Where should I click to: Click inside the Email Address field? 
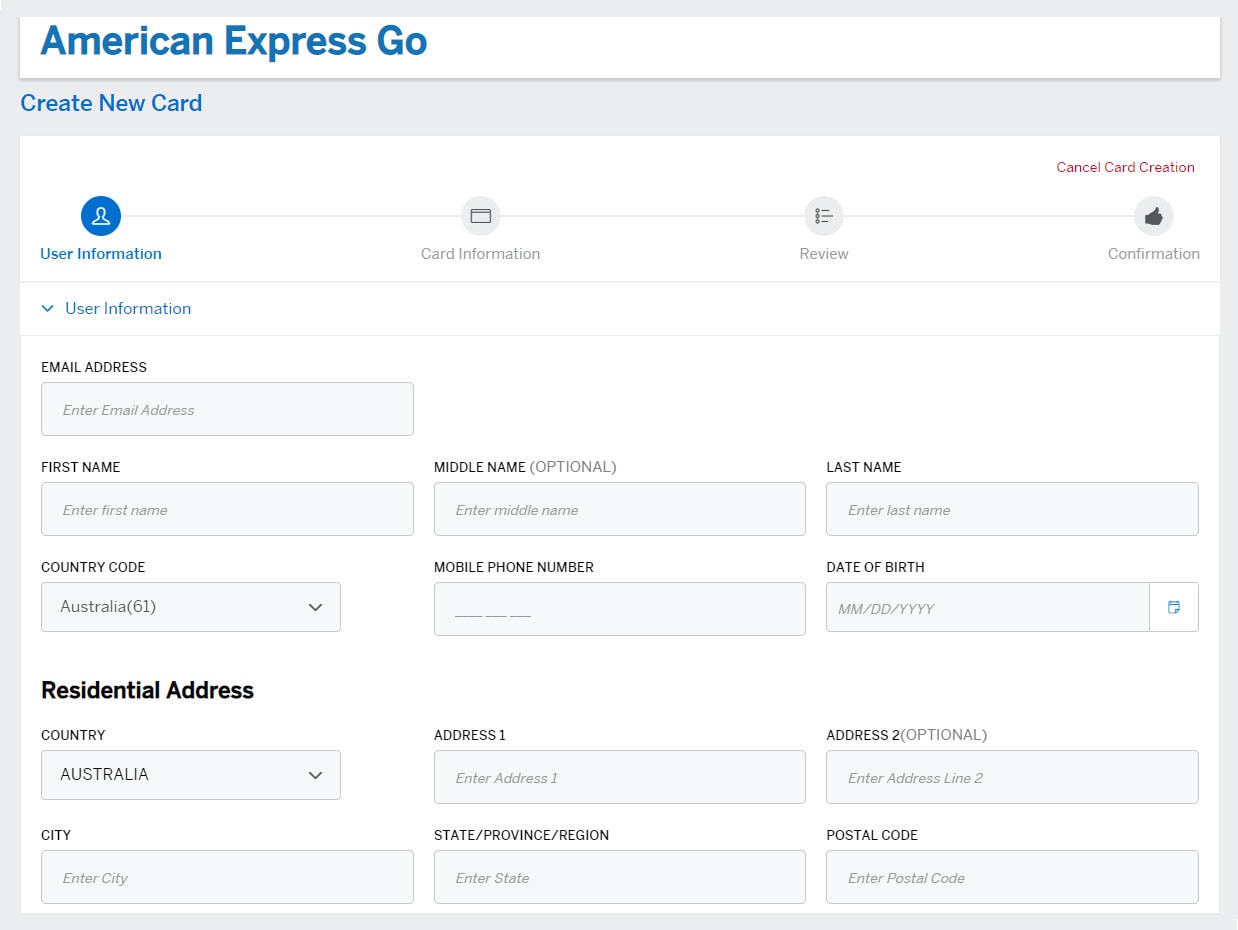tap(227, 408)
